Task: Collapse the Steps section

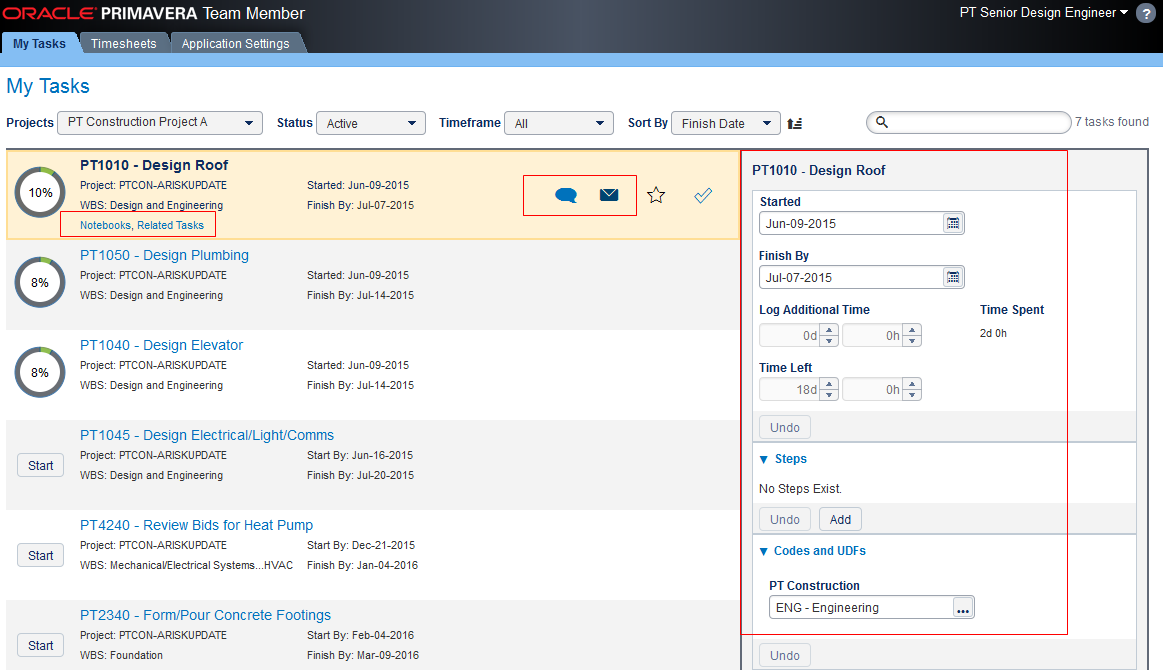Action: [x=764, y=459]
